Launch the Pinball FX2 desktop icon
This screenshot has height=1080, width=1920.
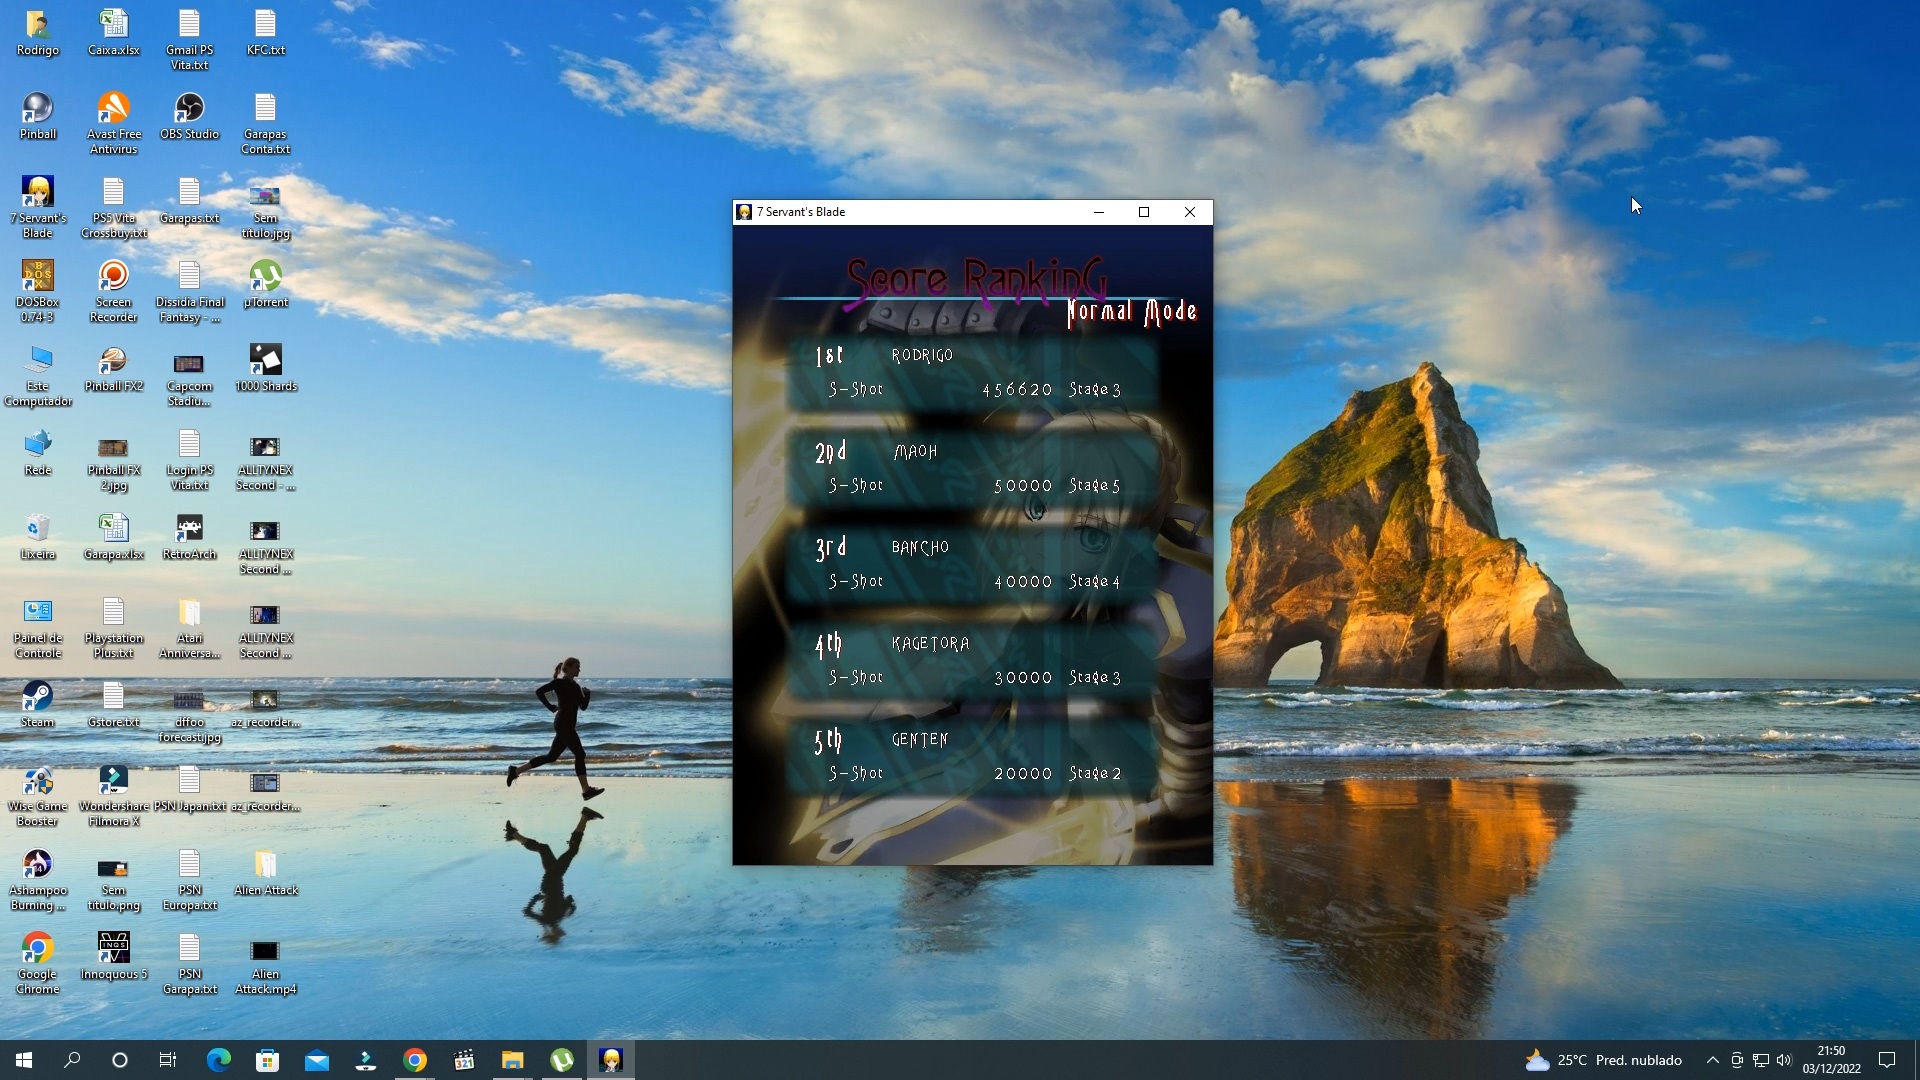tap(114, 361)
